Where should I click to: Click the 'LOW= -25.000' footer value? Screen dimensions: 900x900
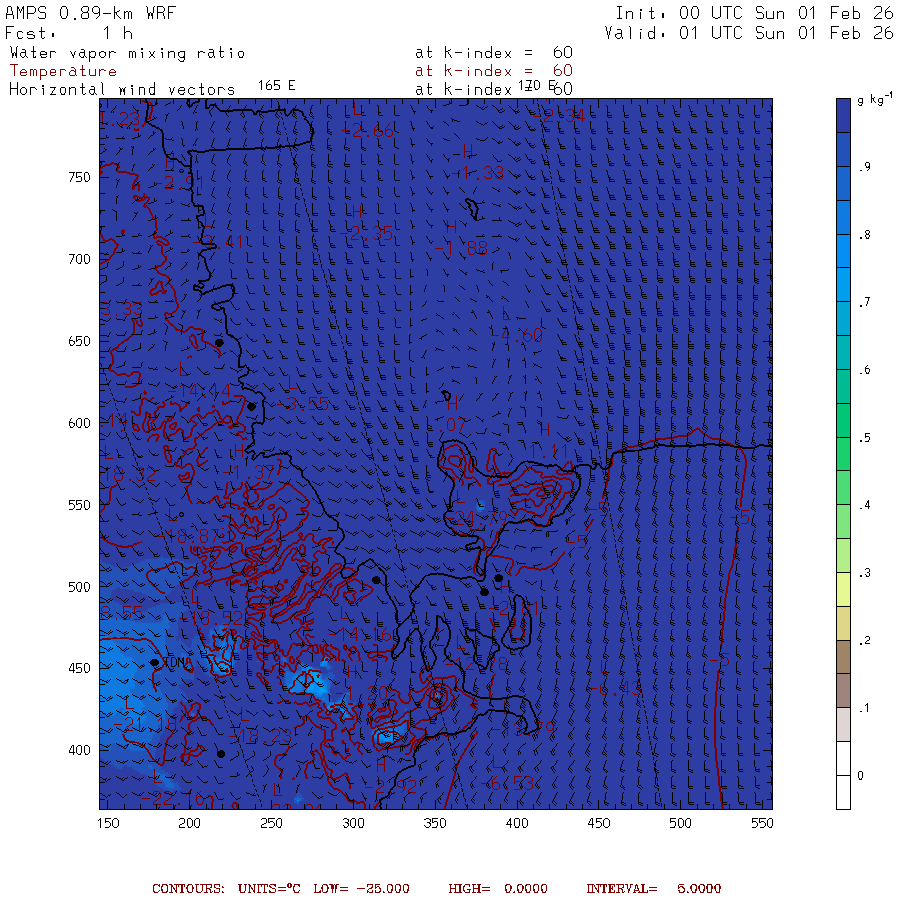pos(362,889)
